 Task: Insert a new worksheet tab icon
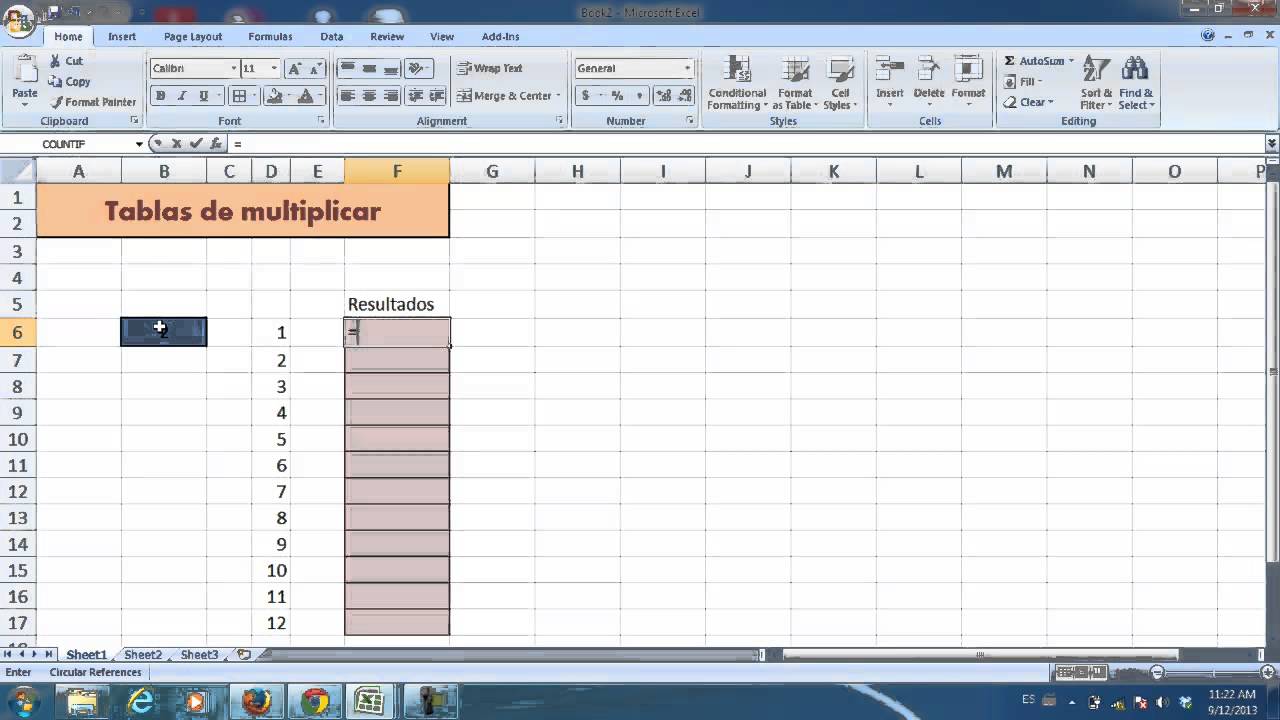click(x=243, y=654)
